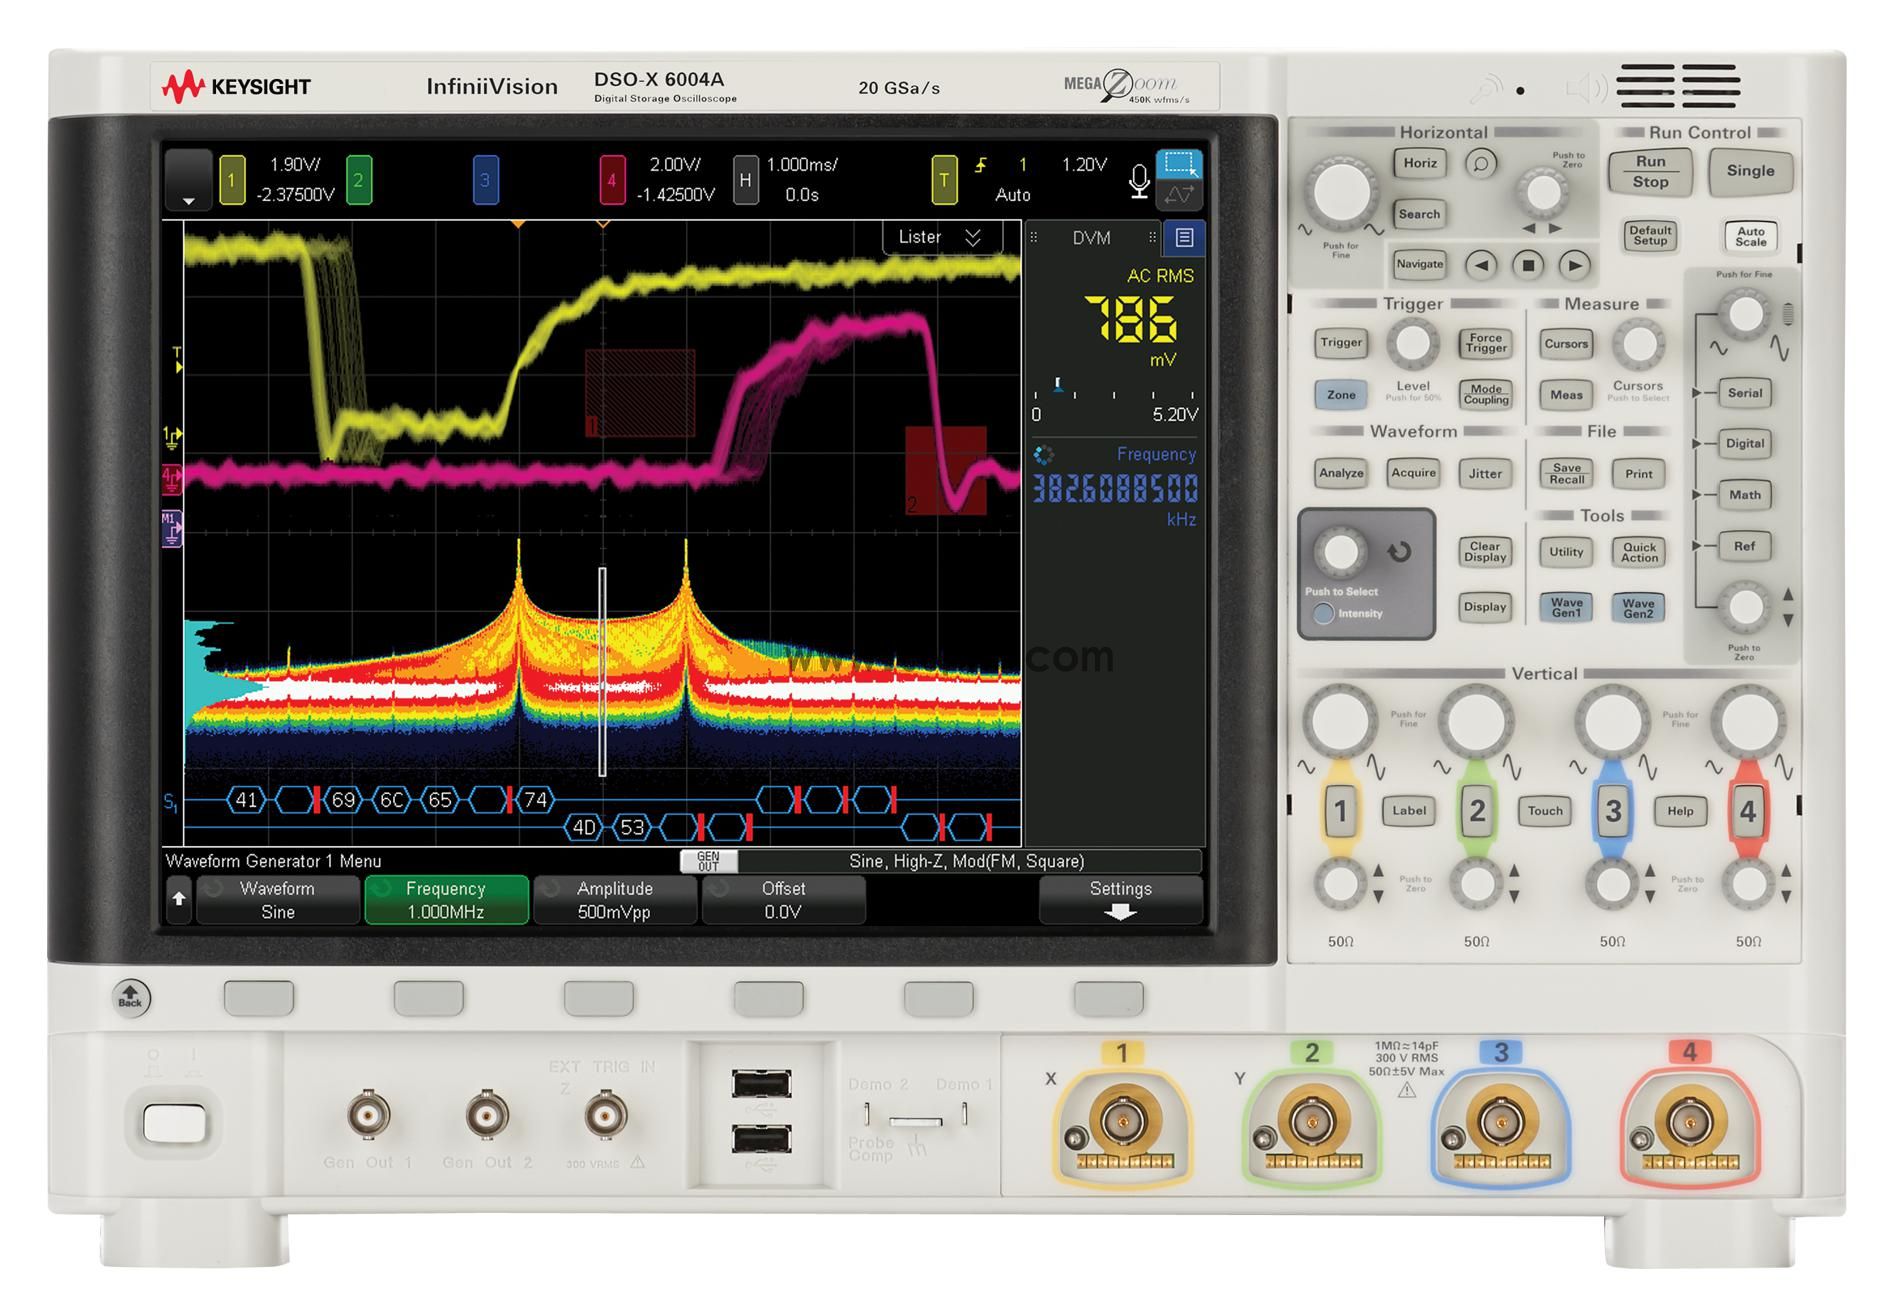Tap the H horizontal indicator
1894x1316 pixels.
[745, 181]
